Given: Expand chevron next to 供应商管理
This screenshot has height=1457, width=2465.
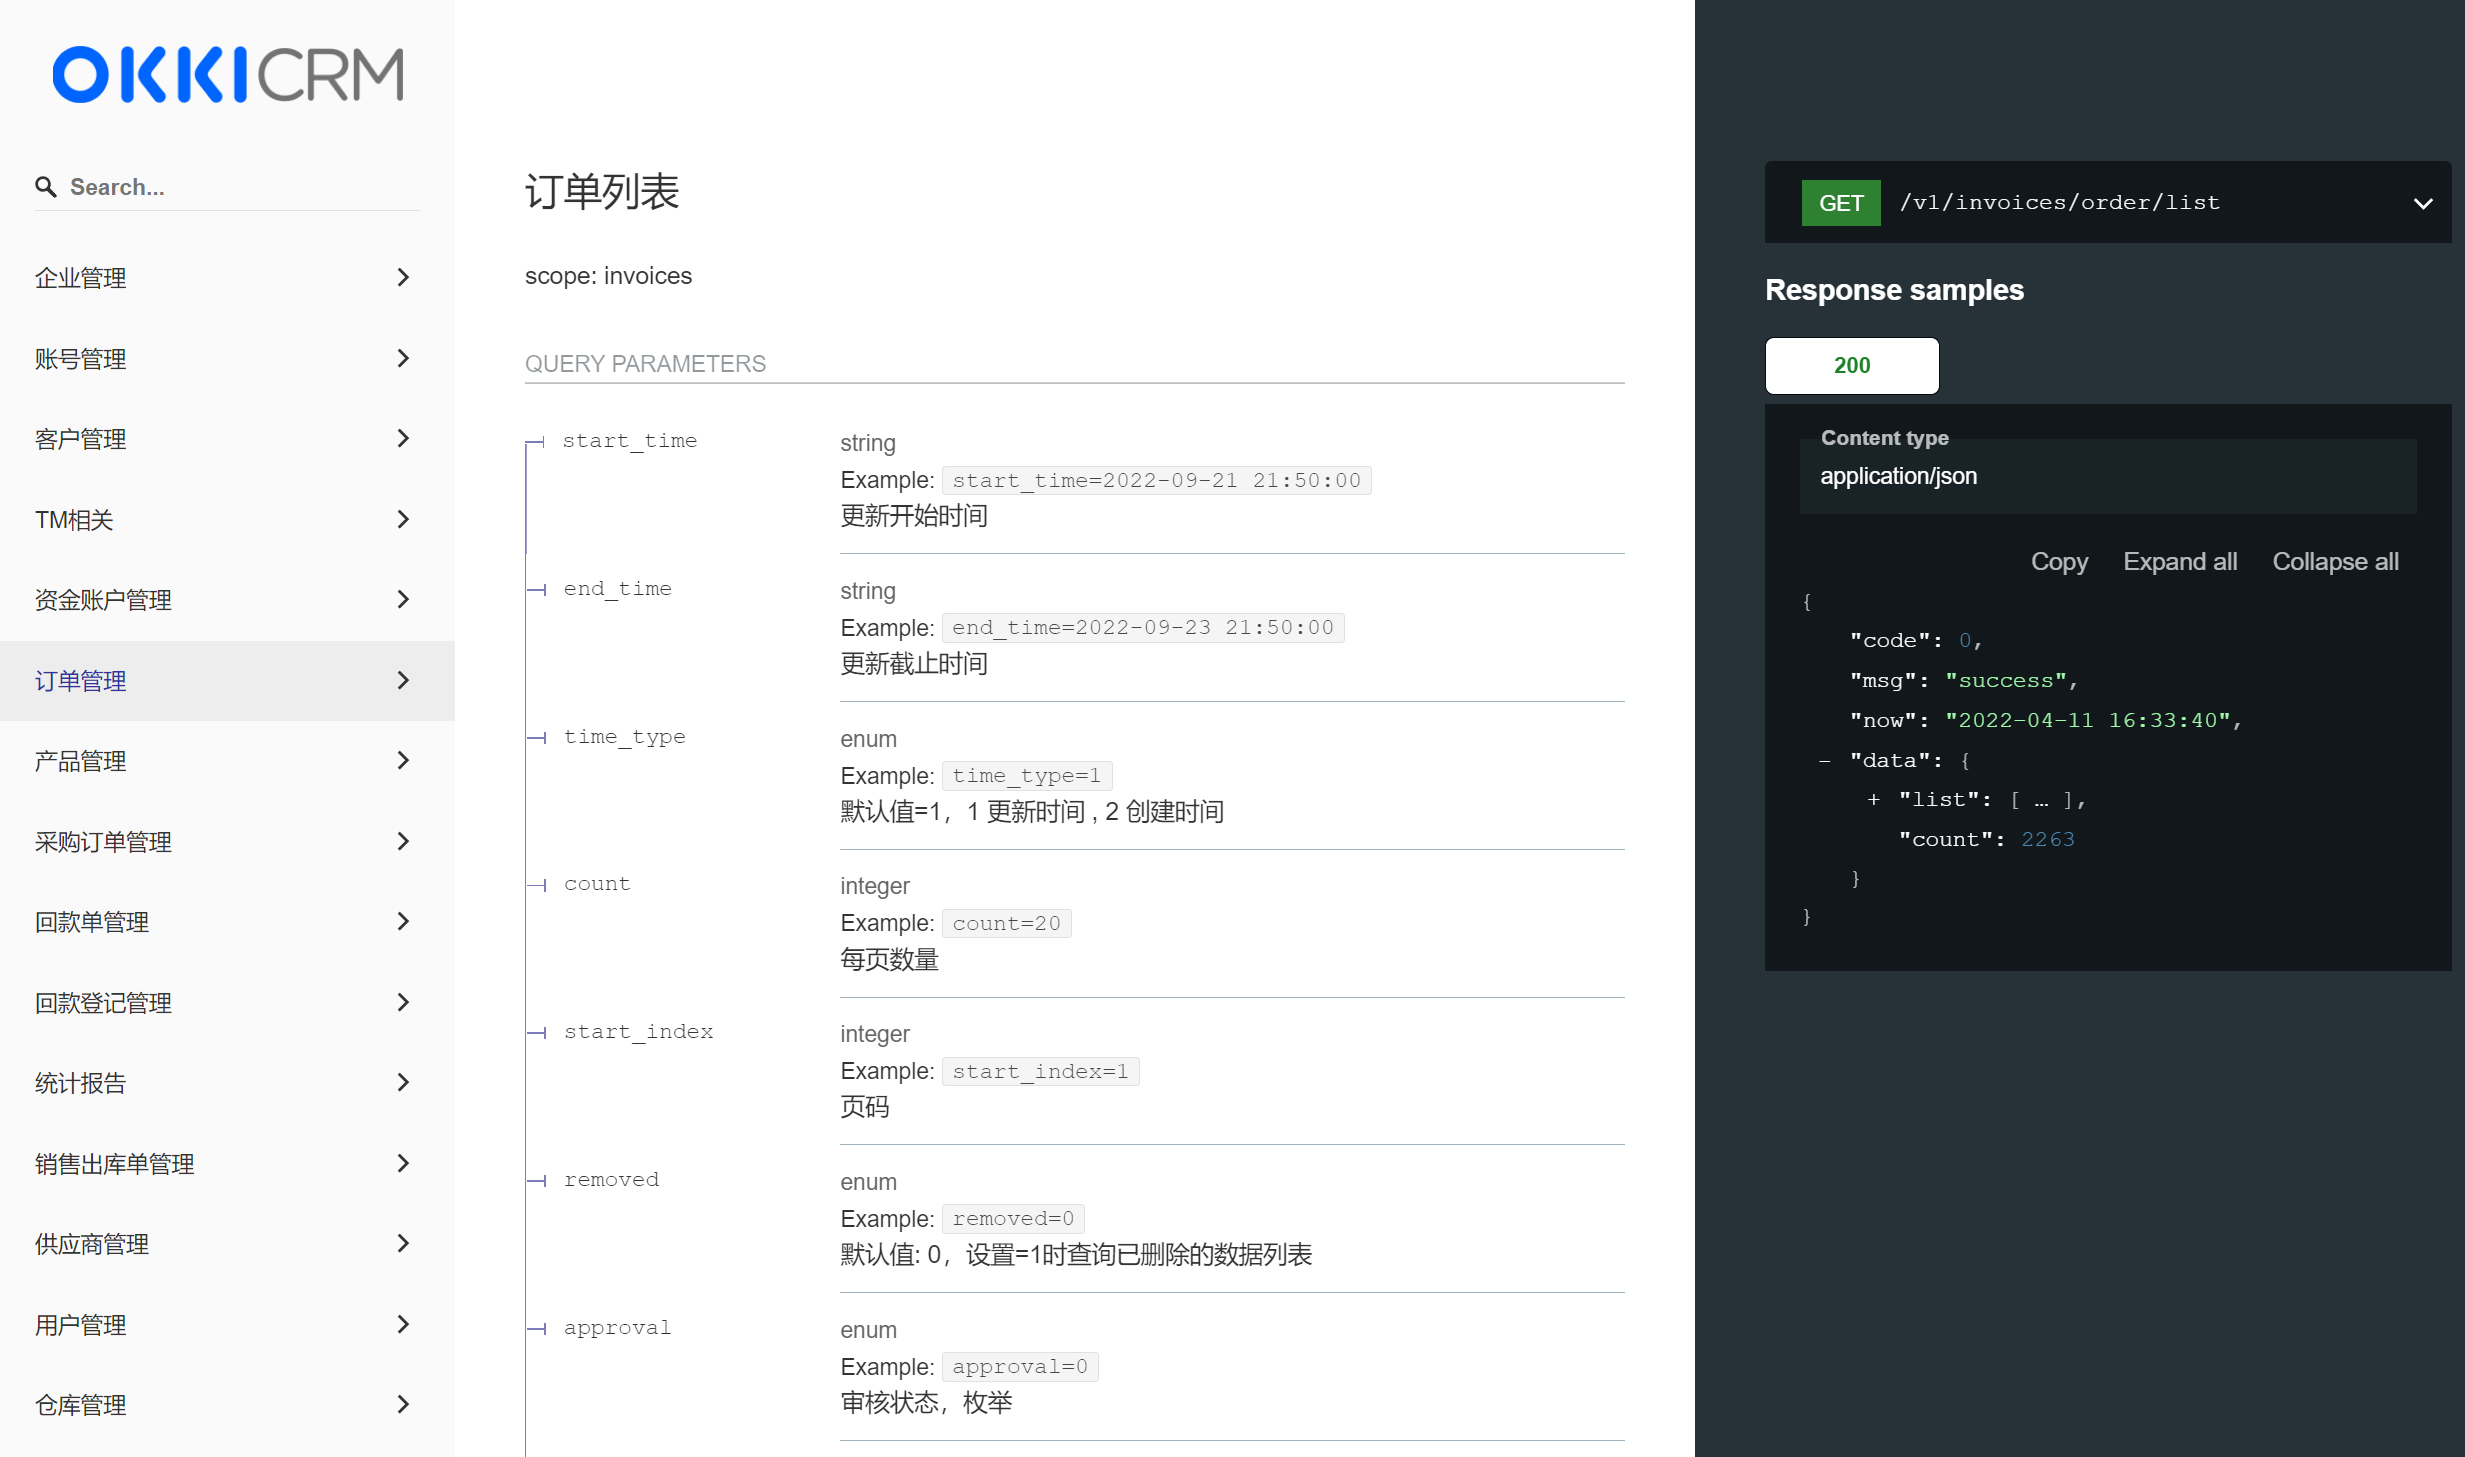Looking at the screenshot, I should pyautogui.click(x=403, y=1244).
